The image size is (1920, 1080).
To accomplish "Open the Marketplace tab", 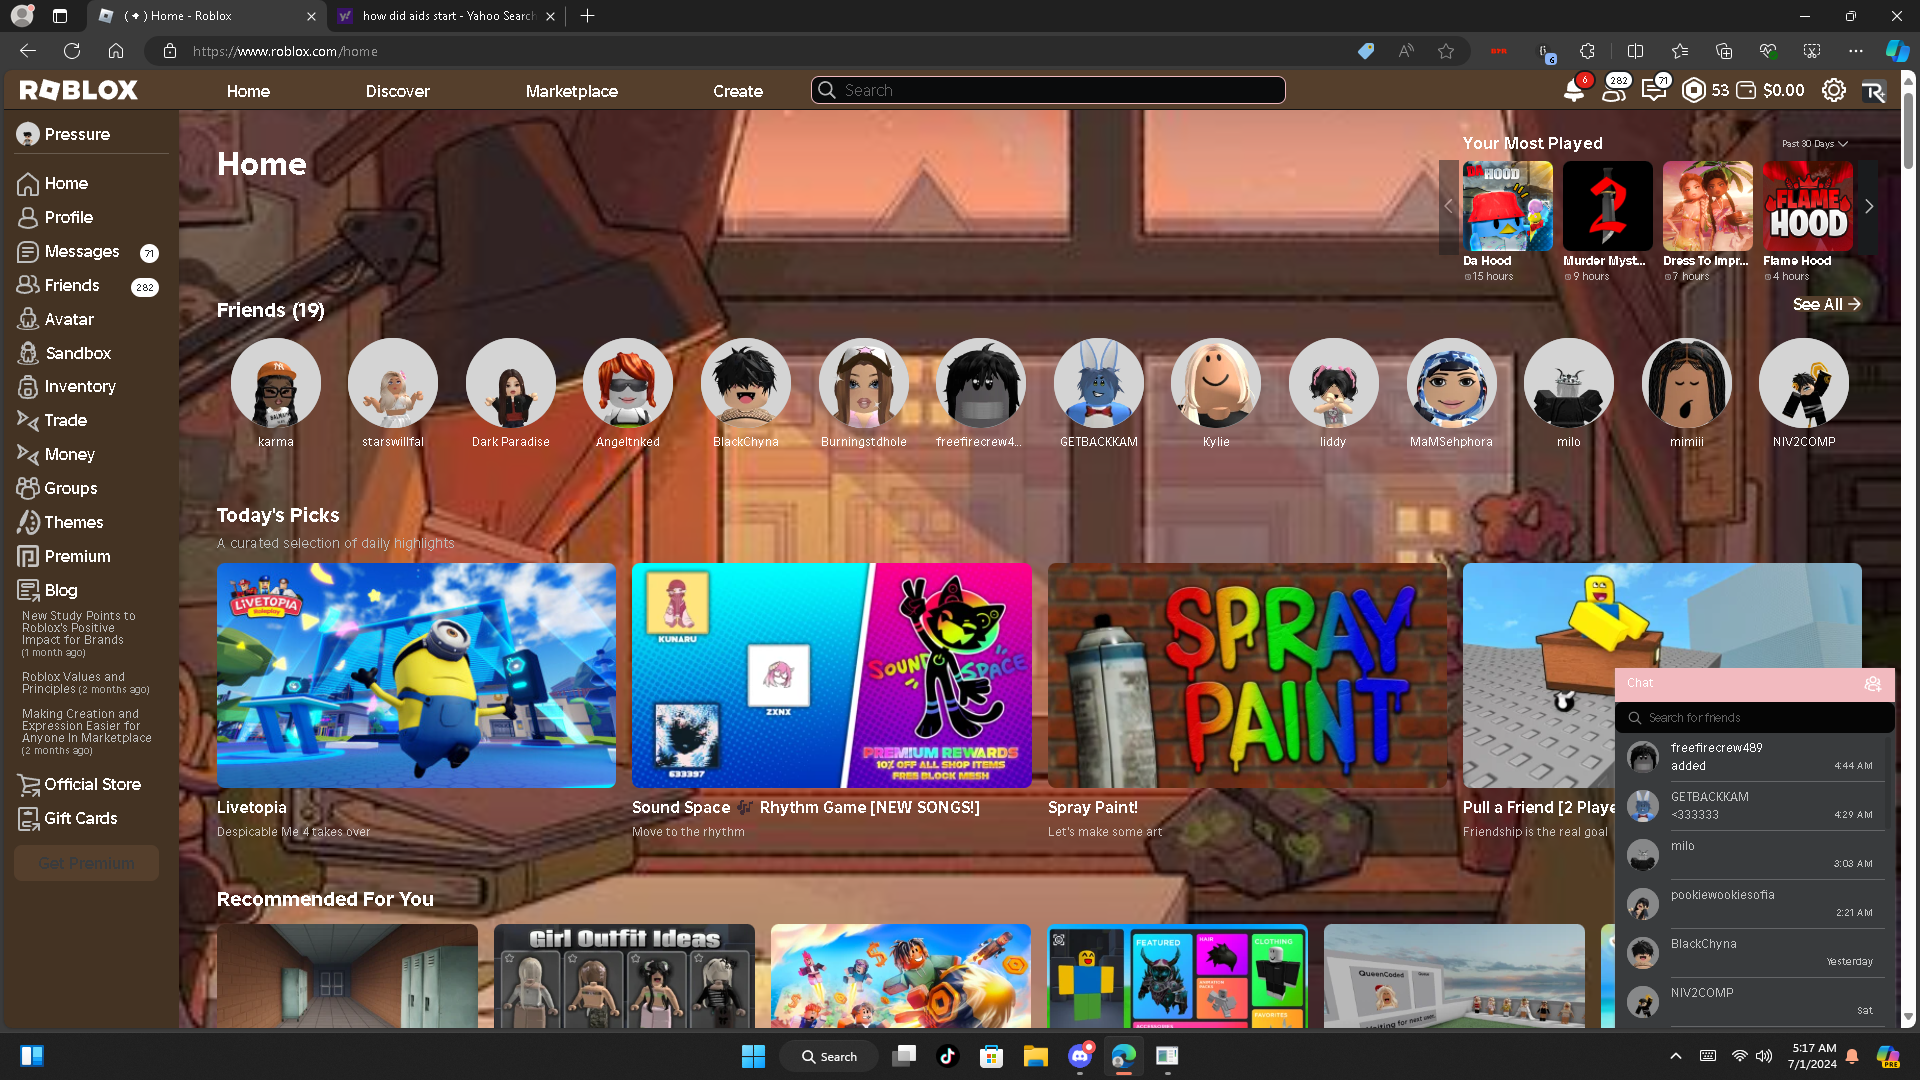I will tap(572, 91).
